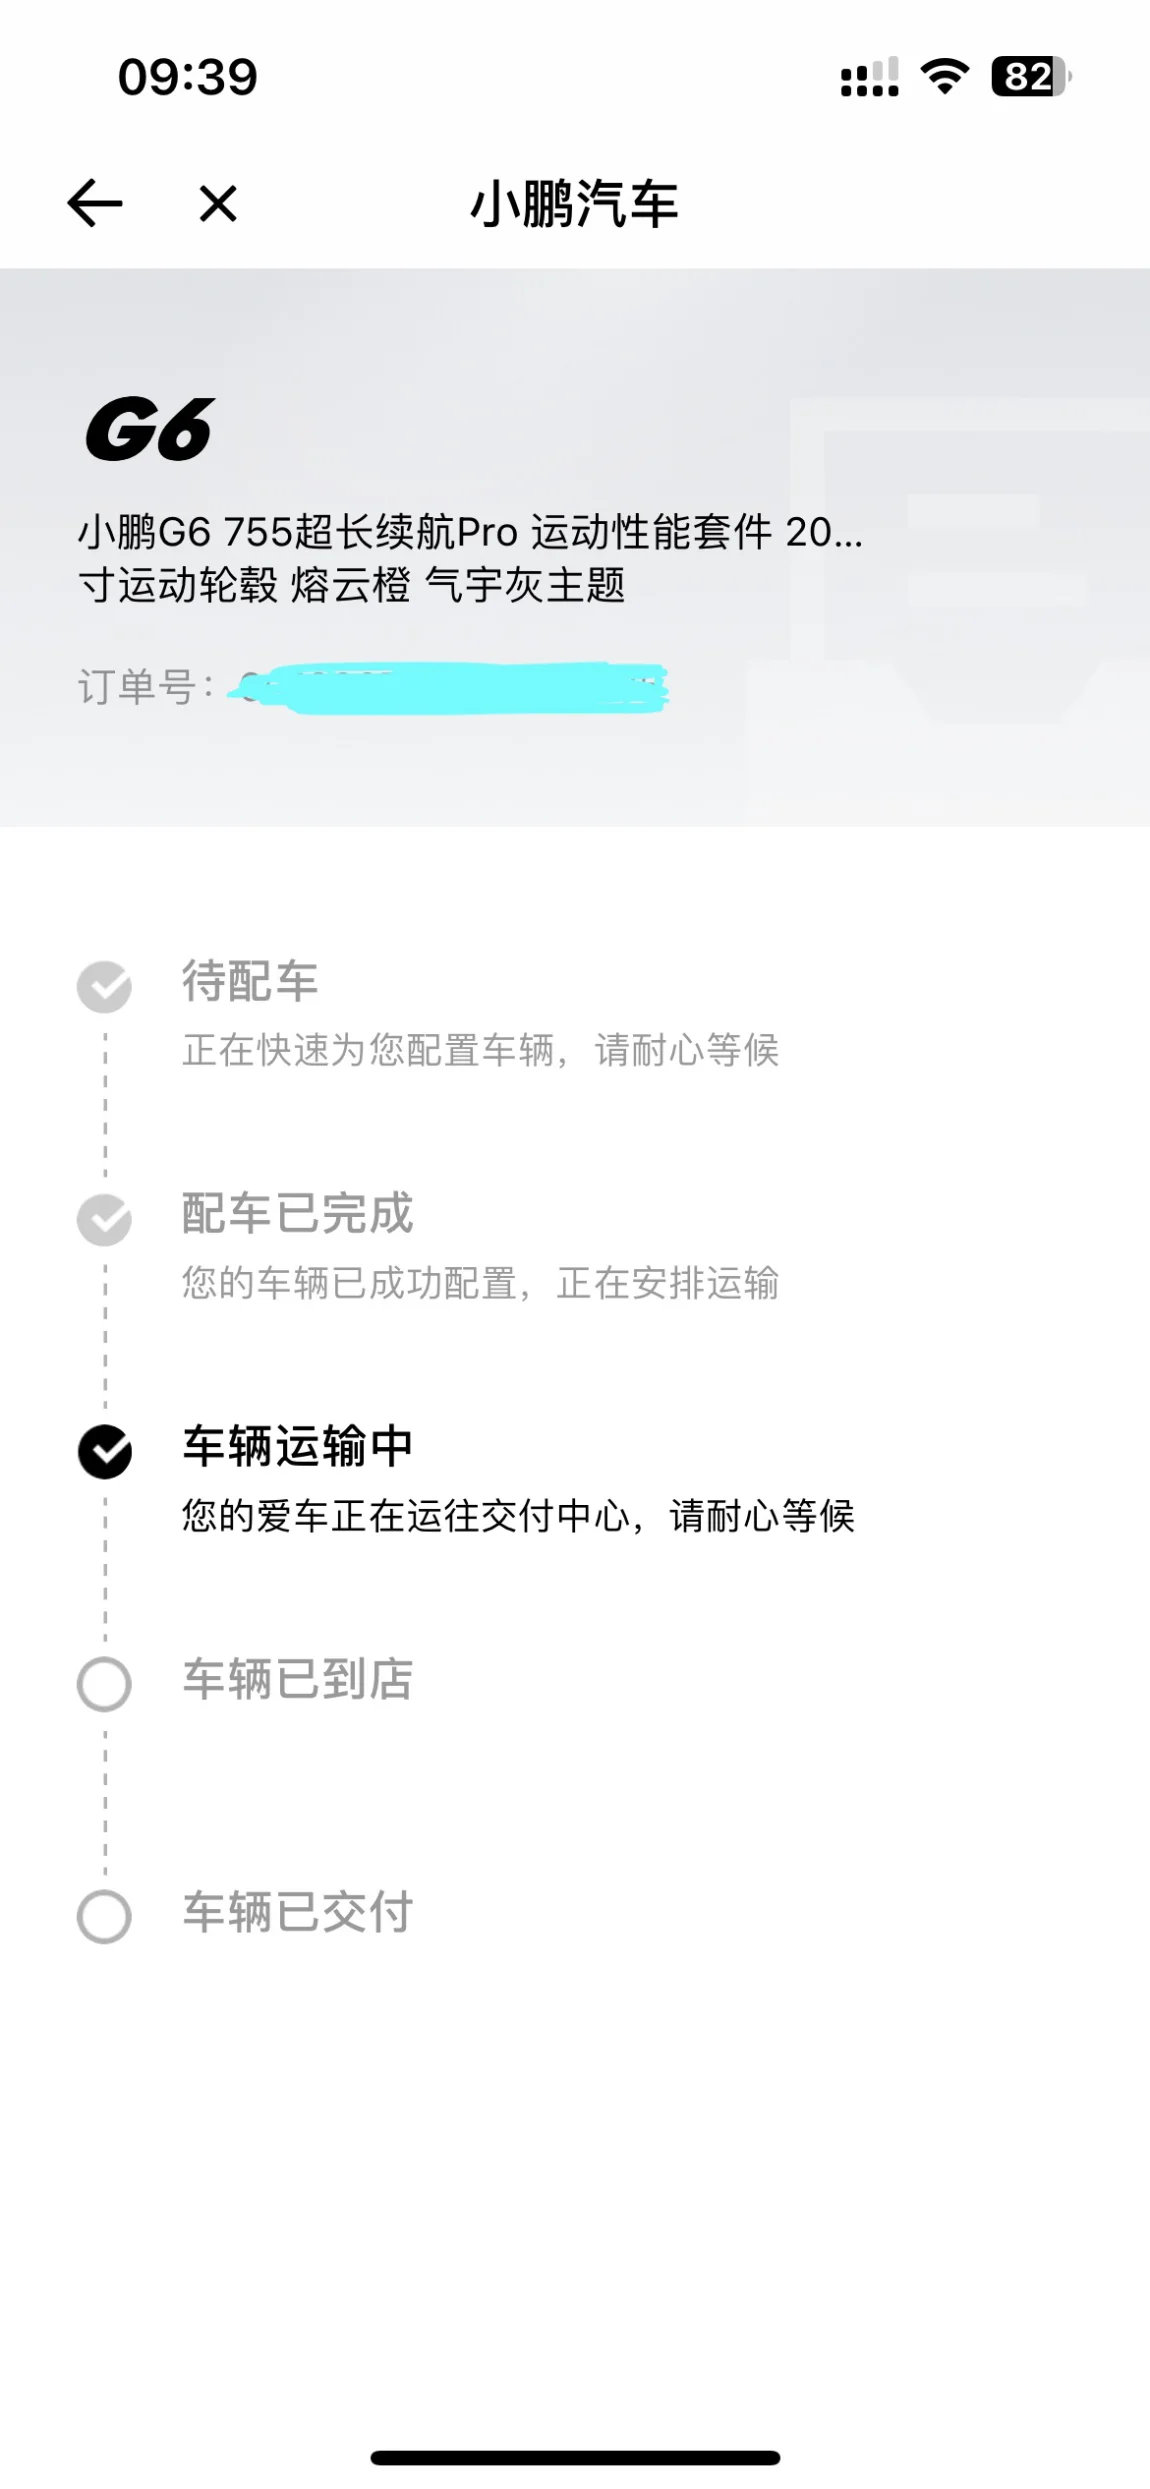Tap the home indicator bar
This screenshot has height=2489, width=1150.
tap(575, 2457)
